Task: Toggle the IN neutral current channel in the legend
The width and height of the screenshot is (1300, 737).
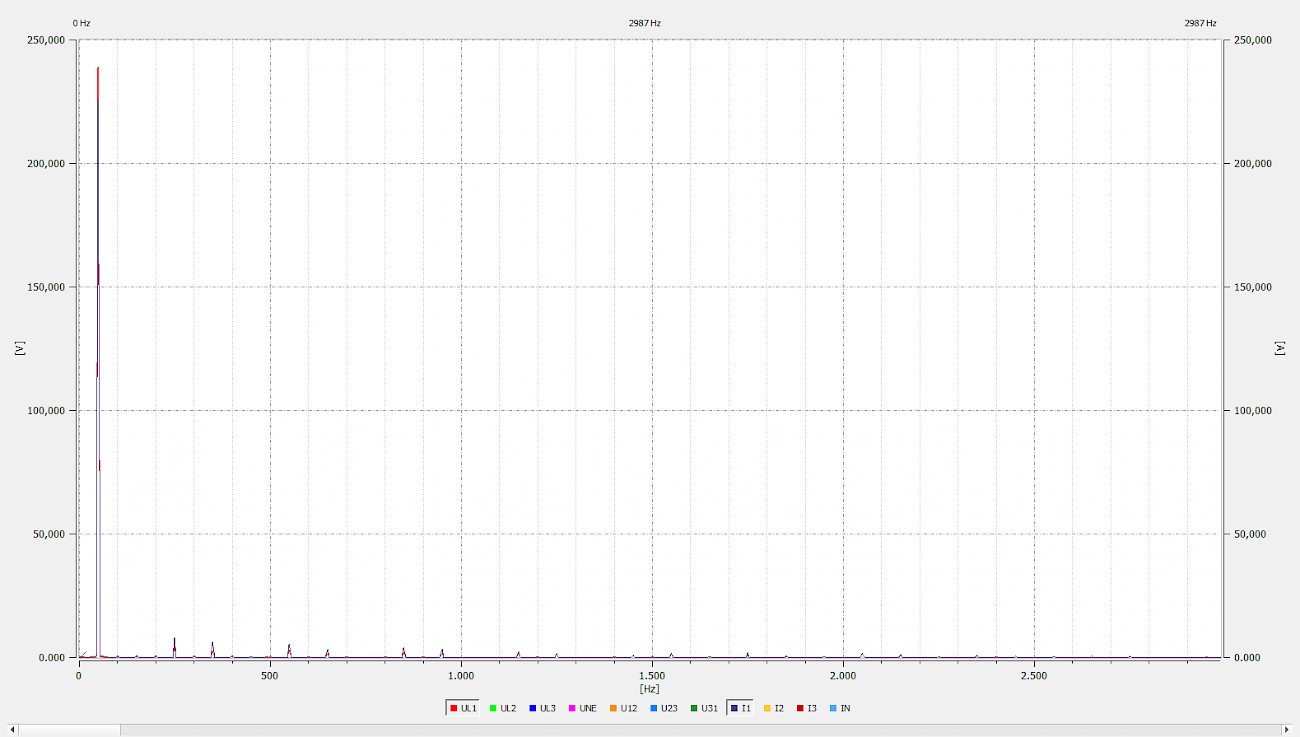Action: pos(840,708)
